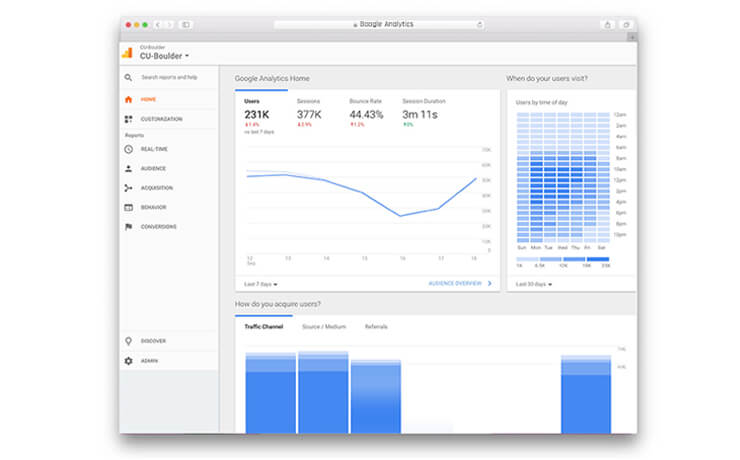Click the Home house icon
This screenshot has height=460, width=740.
(x=128, y=100)
